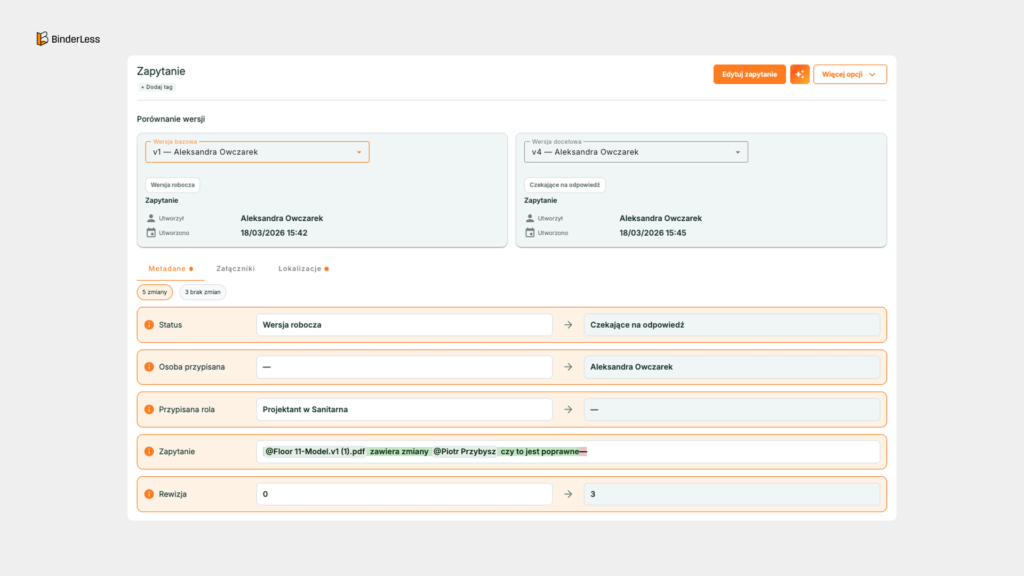
Task: Open the Lokalizacje tab
Action: point(303,268)
